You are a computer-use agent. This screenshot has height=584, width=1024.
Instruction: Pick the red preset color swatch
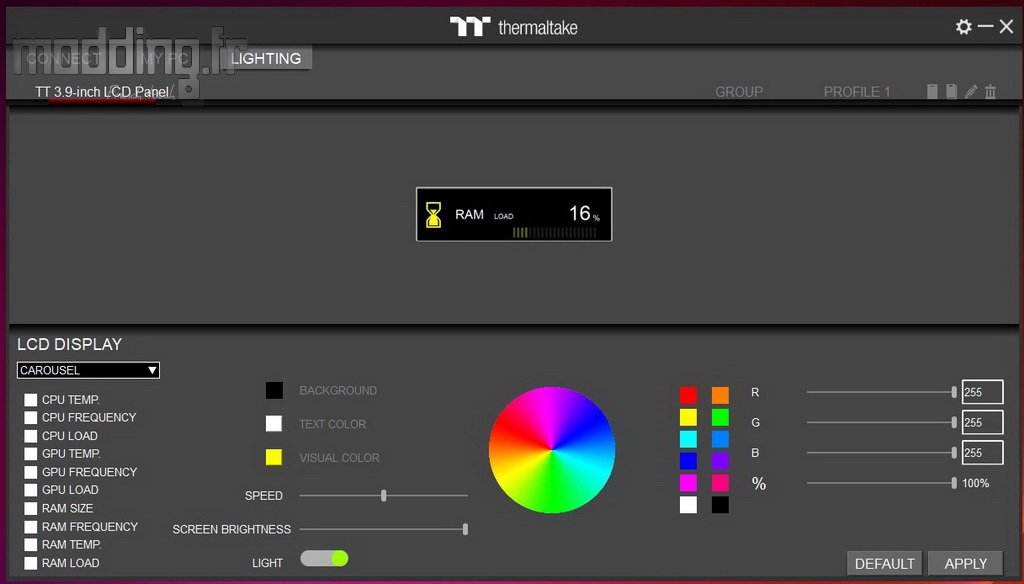[688, 395]
